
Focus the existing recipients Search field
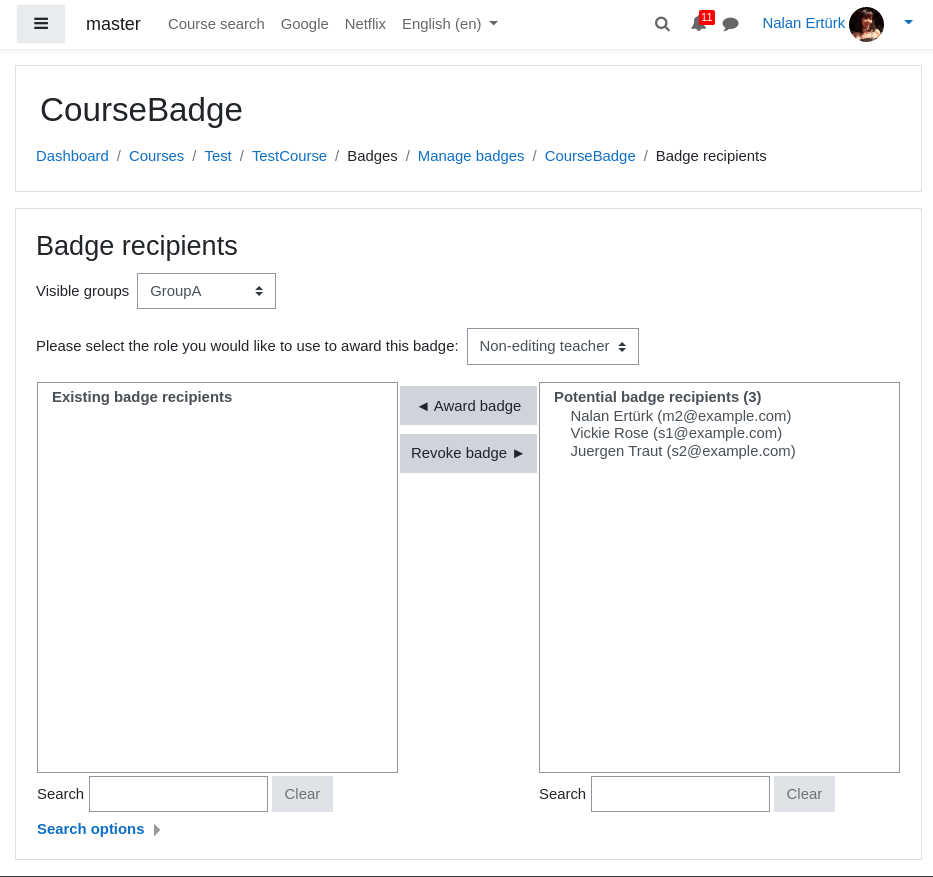point(179,794)
